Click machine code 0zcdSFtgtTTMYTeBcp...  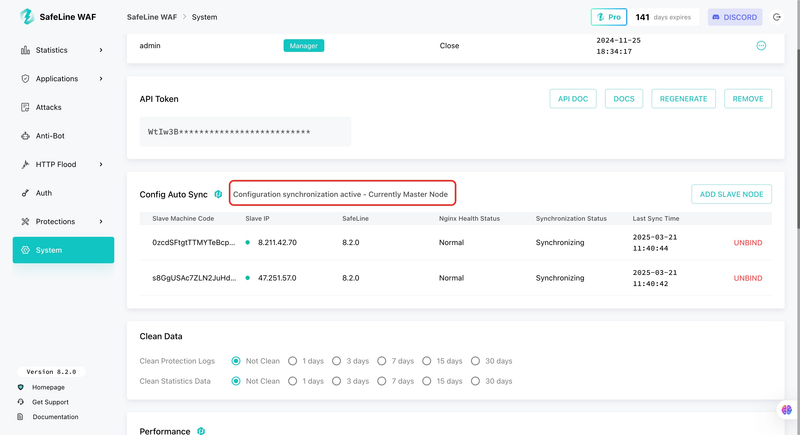(193, 242)
